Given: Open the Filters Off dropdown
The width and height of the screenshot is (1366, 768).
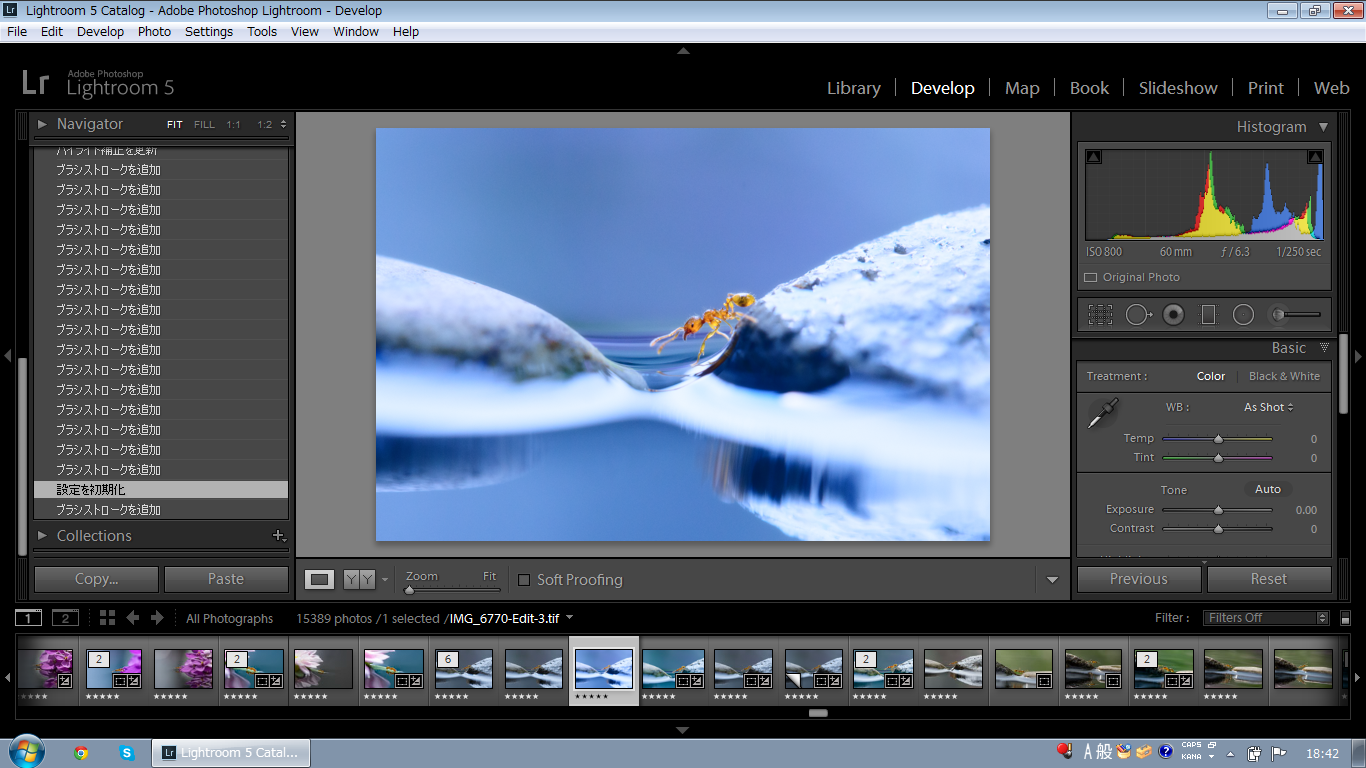Looking at the screenshot, I should coord(1266,618).
